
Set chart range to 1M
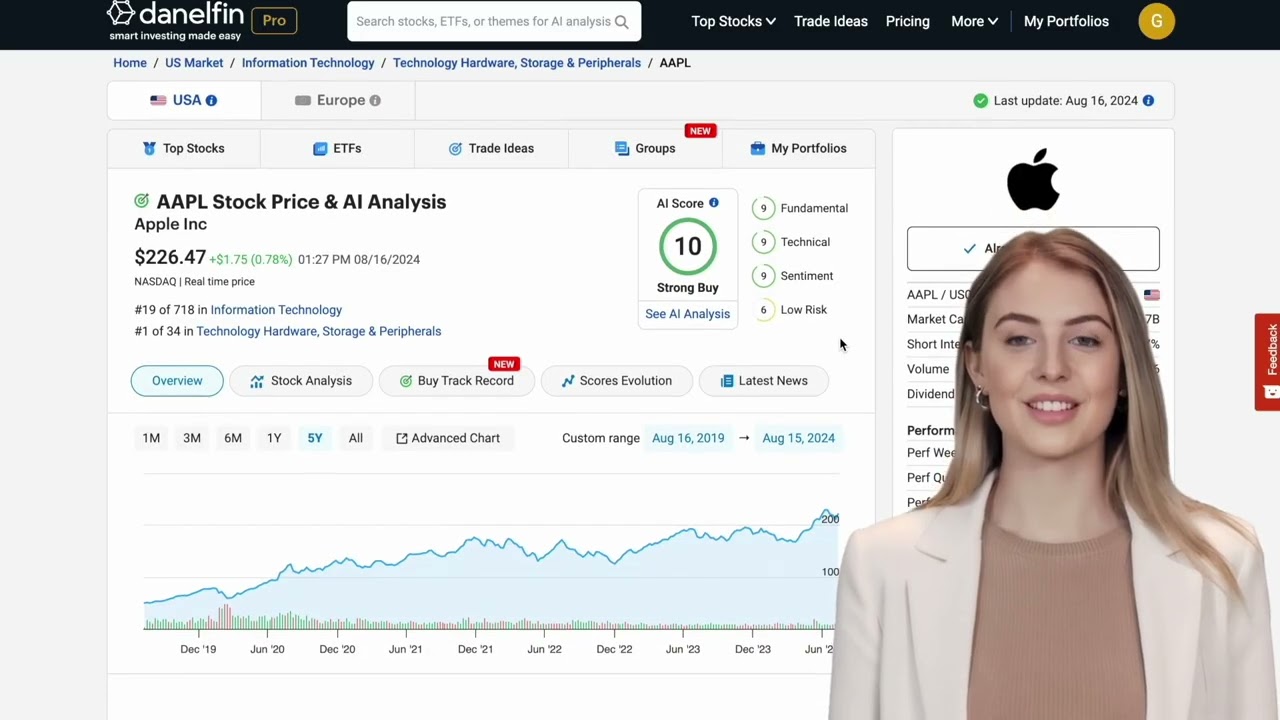[151, 438]
